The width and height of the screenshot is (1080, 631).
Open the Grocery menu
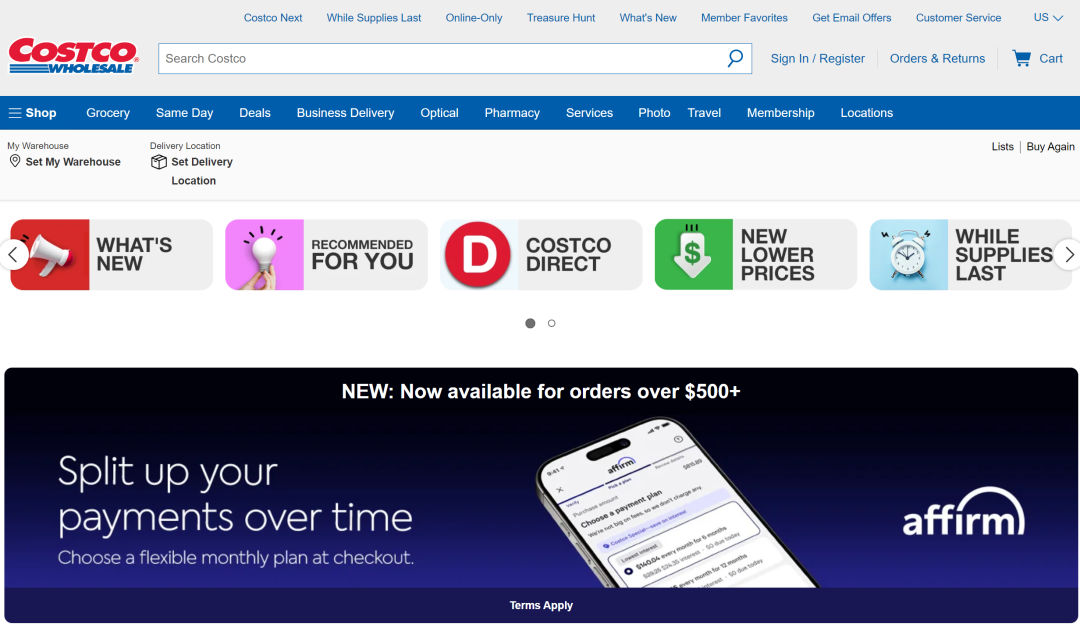pos(108,113)
